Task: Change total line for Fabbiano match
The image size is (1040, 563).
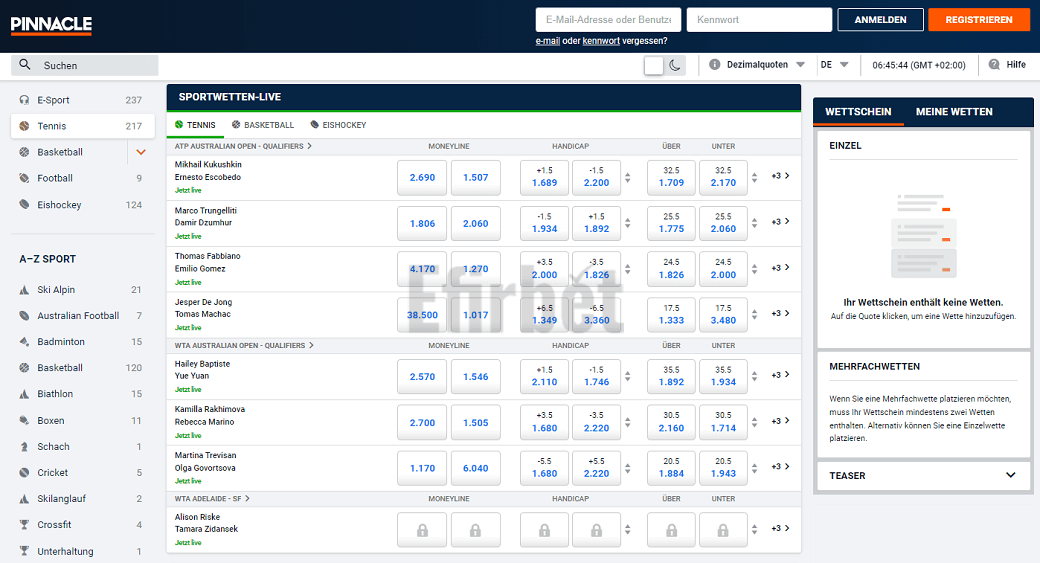Action: pos(754,269)
